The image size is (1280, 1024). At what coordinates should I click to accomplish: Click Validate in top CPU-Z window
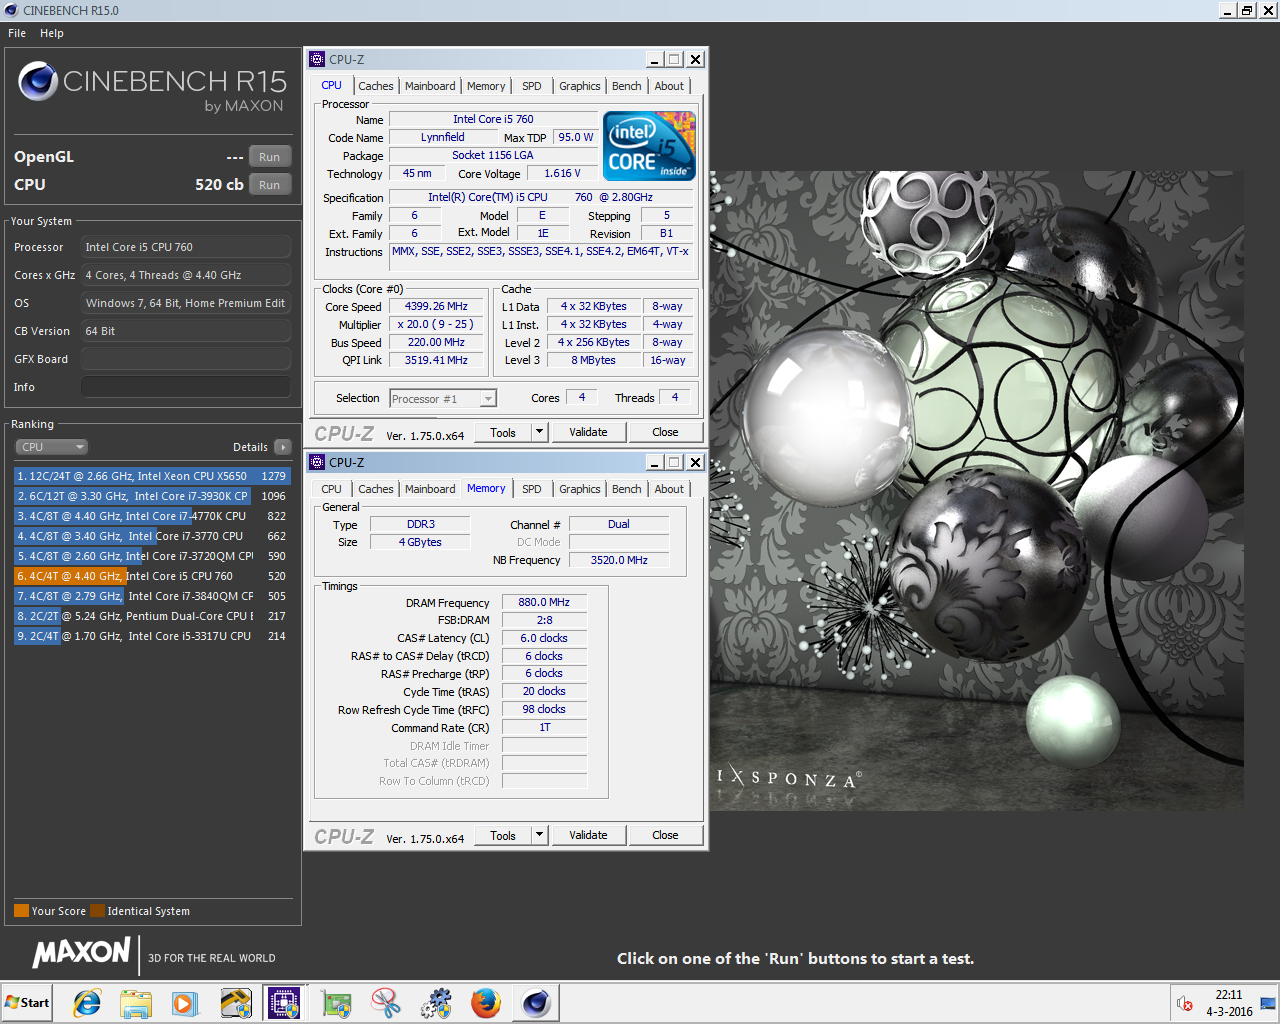pos(588,432)
